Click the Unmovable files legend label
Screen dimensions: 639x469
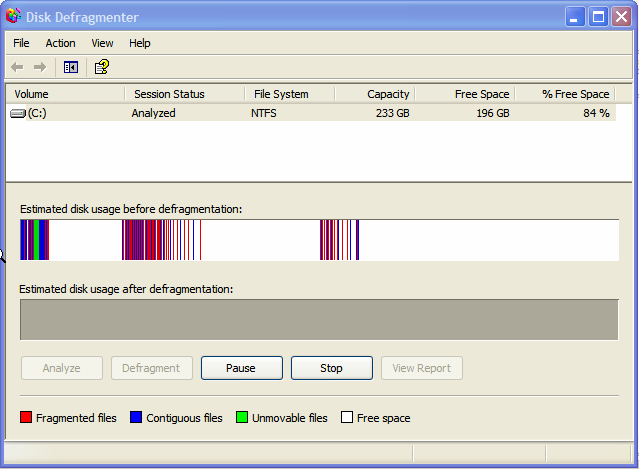[x=290, y=418]
